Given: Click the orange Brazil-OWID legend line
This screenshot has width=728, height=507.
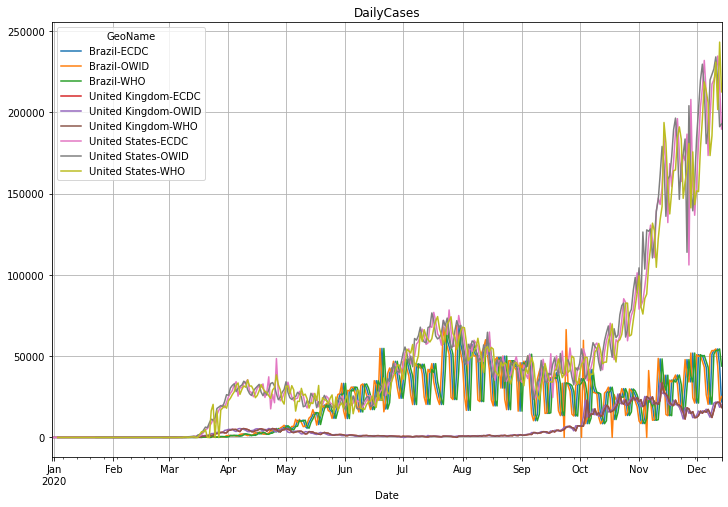Looking at the screenshot, I should (x=71, y=66).
